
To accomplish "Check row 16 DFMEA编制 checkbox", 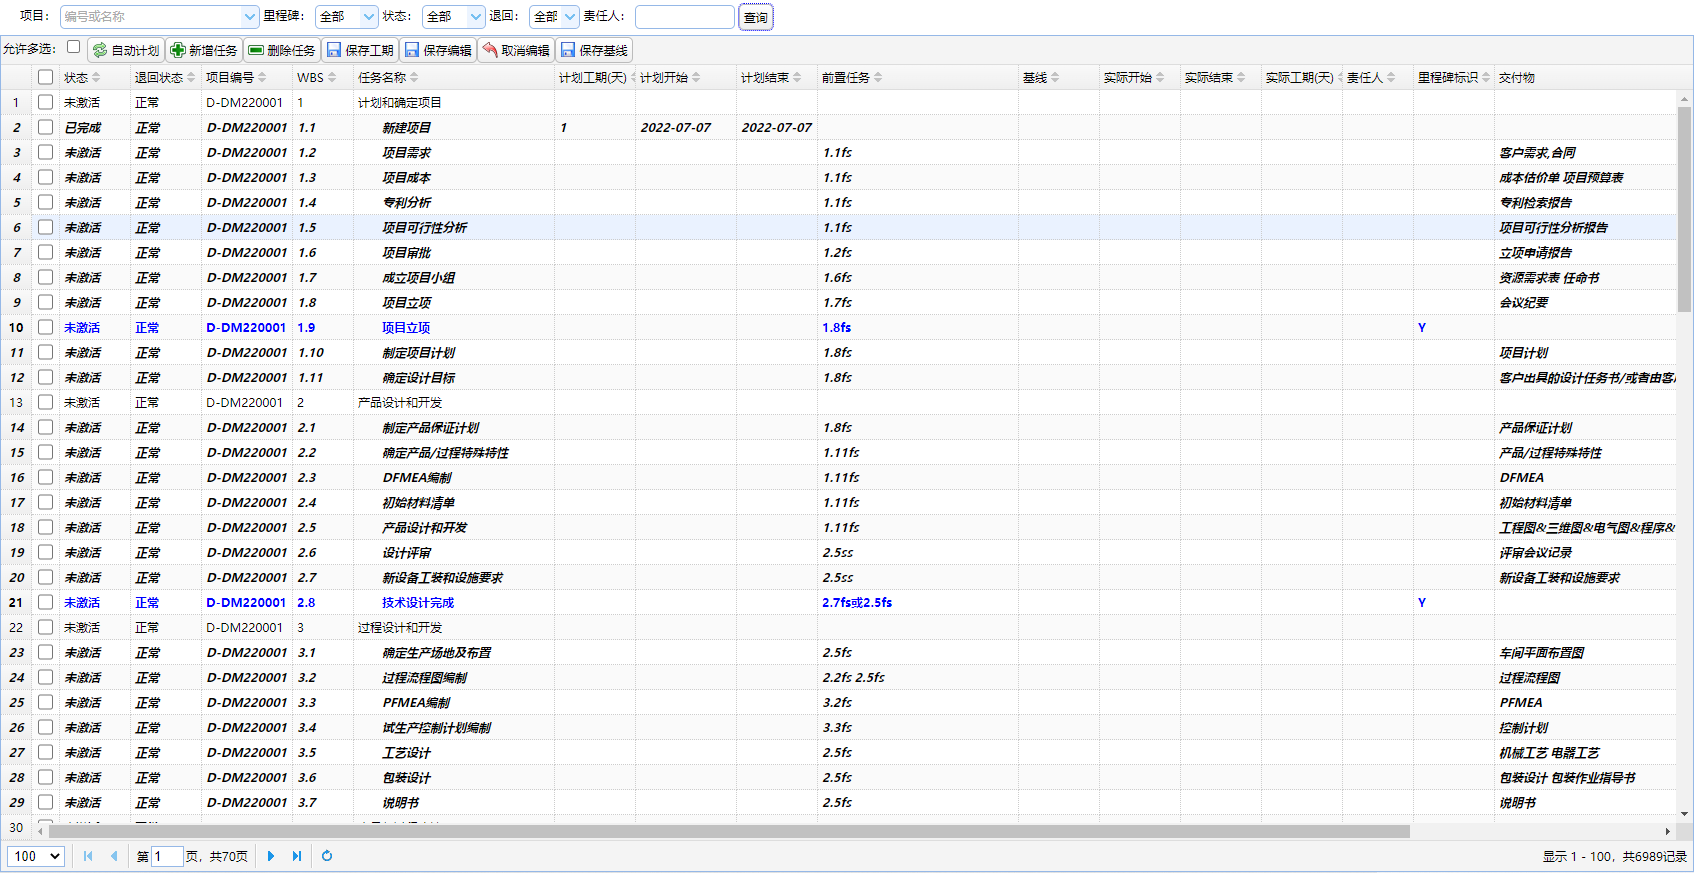I will click(45, 477).
